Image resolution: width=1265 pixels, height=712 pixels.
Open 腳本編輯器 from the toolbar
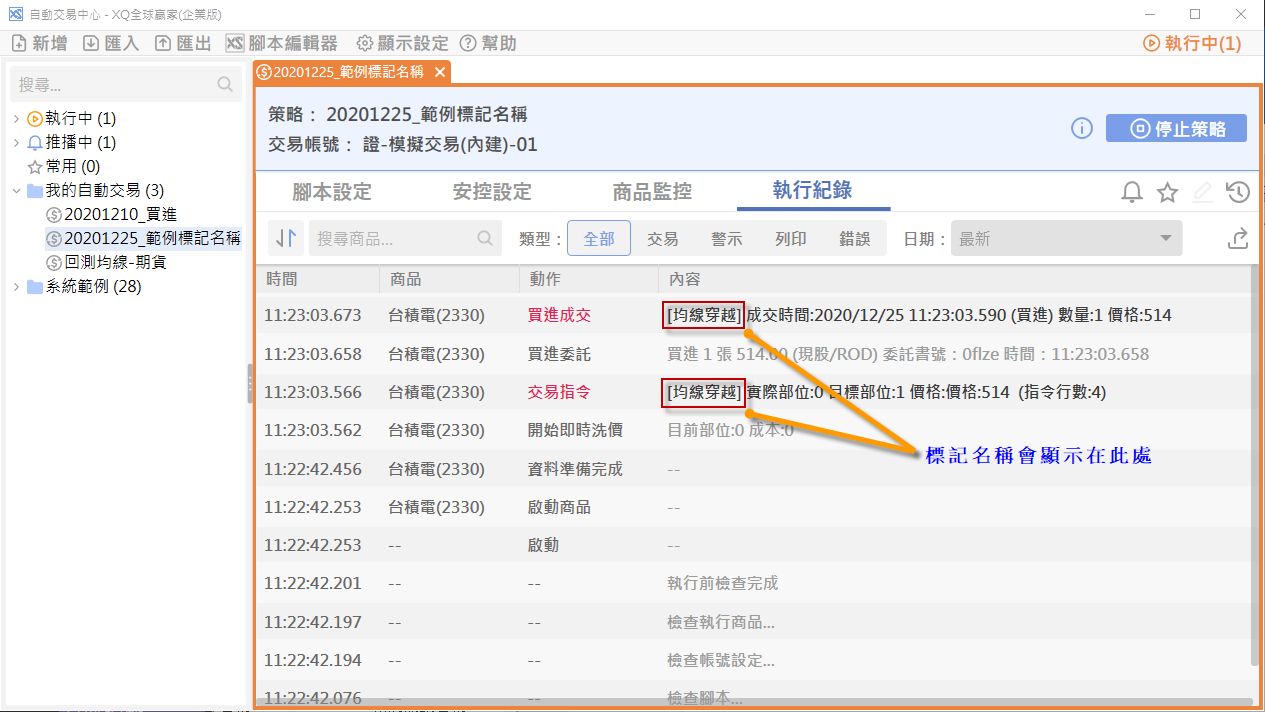coord(281,43)
